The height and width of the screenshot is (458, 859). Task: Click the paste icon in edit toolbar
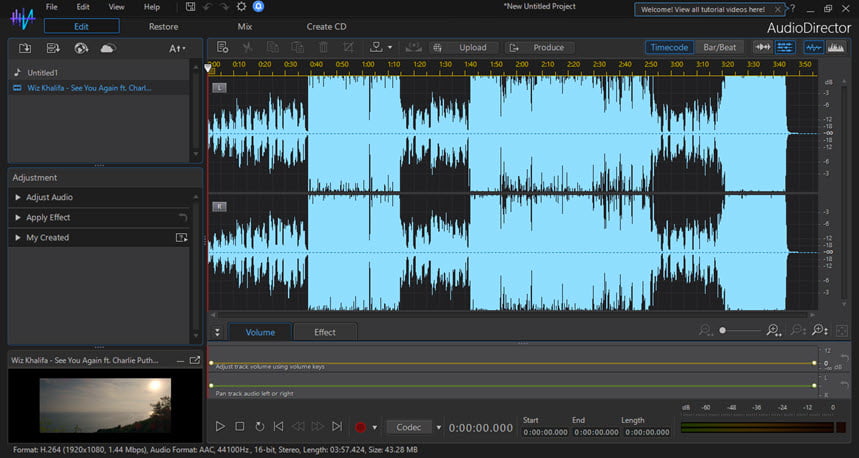[297, 47]
